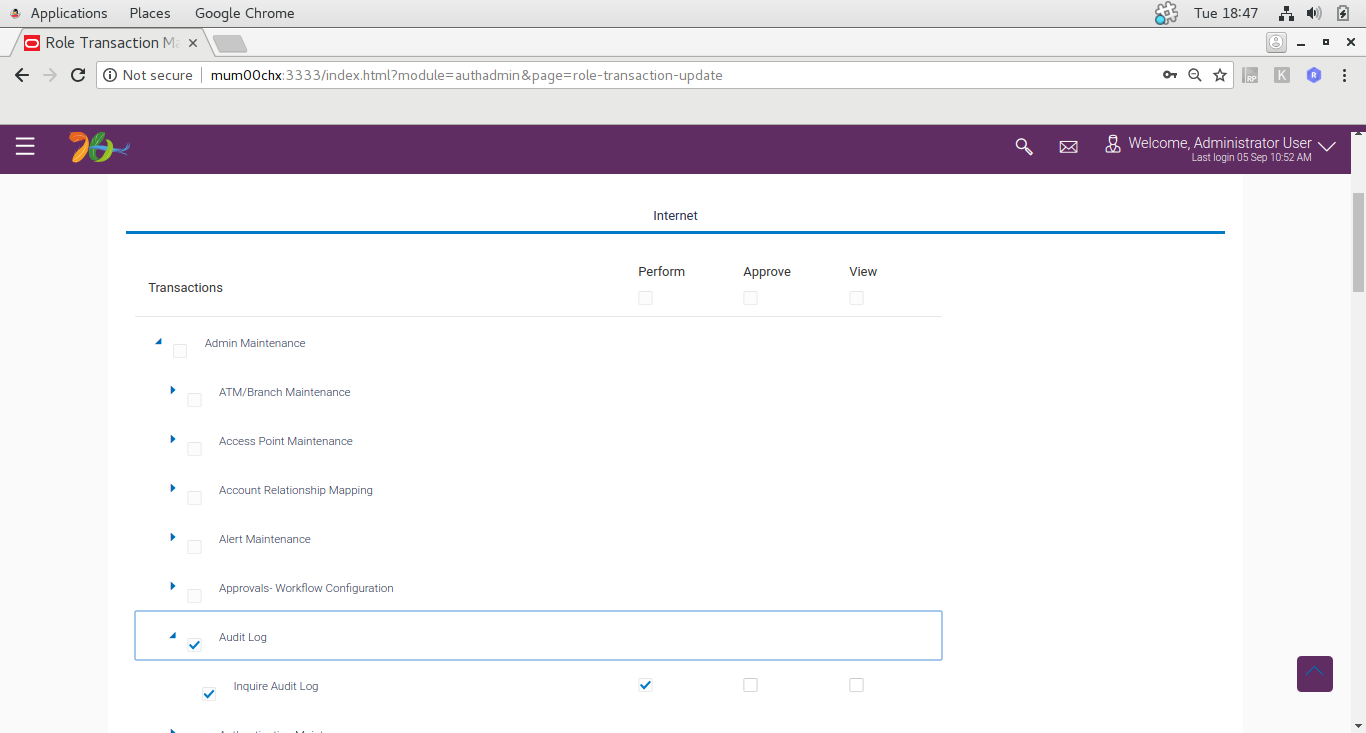Collapse the Admin Maintenance tree node
Screen dimensions: 1366x733
158,341
